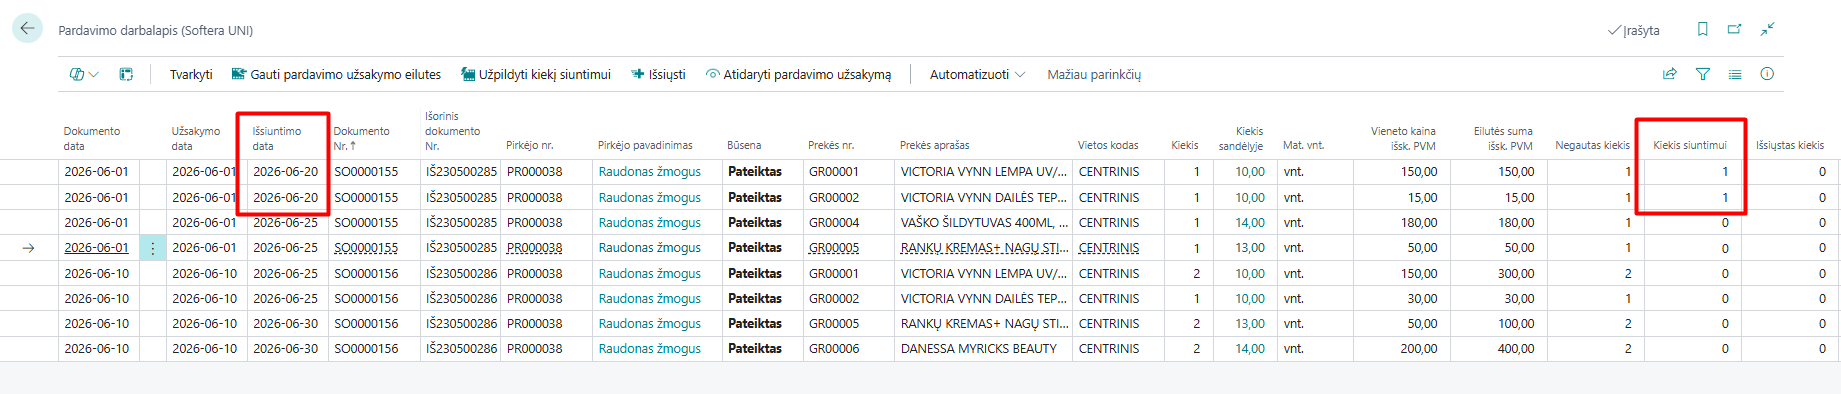Click page title Pardavimo darbalapis (Softera UNI)
Image resolution: width=1841 pixels, height=394 pixels.
coord(156,30)
